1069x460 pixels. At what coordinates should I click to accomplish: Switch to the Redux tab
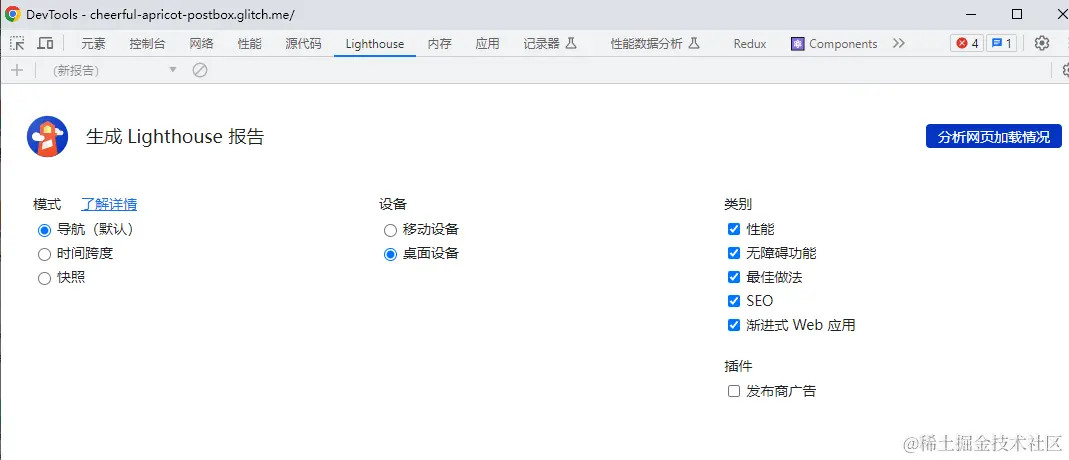[x=750, y=44]
